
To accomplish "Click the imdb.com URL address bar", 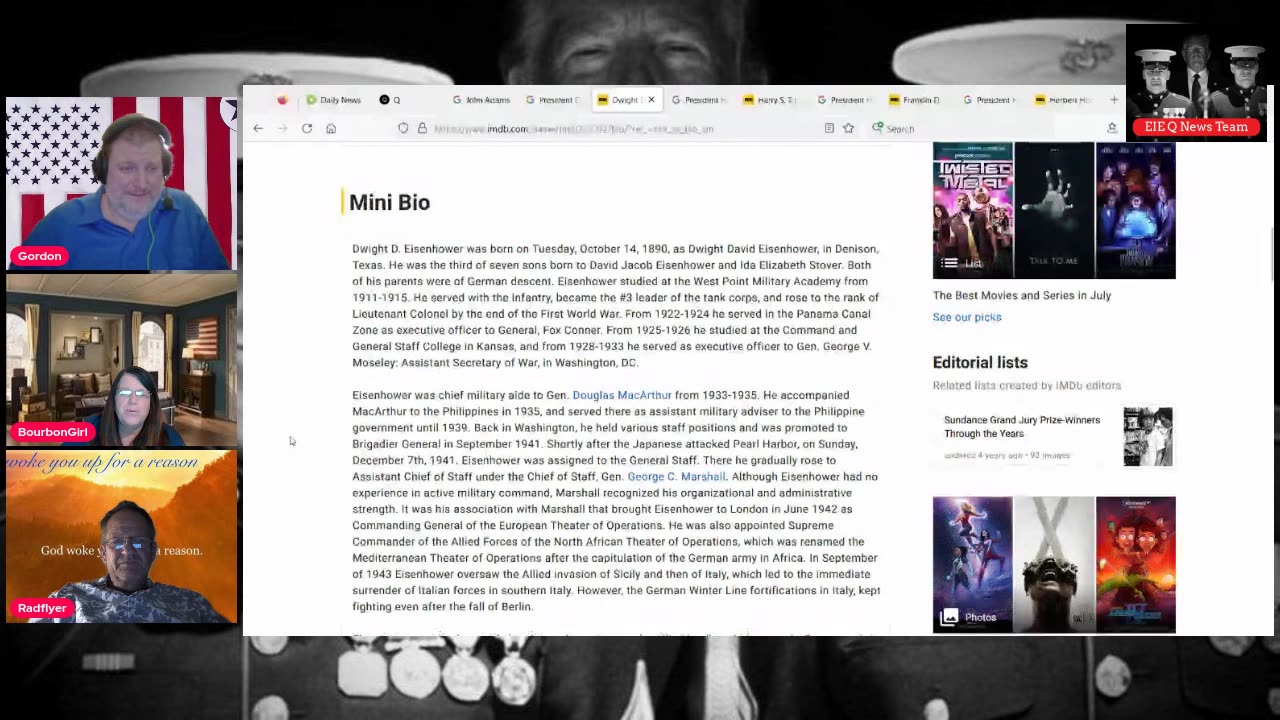I will (x=600, y=128).
